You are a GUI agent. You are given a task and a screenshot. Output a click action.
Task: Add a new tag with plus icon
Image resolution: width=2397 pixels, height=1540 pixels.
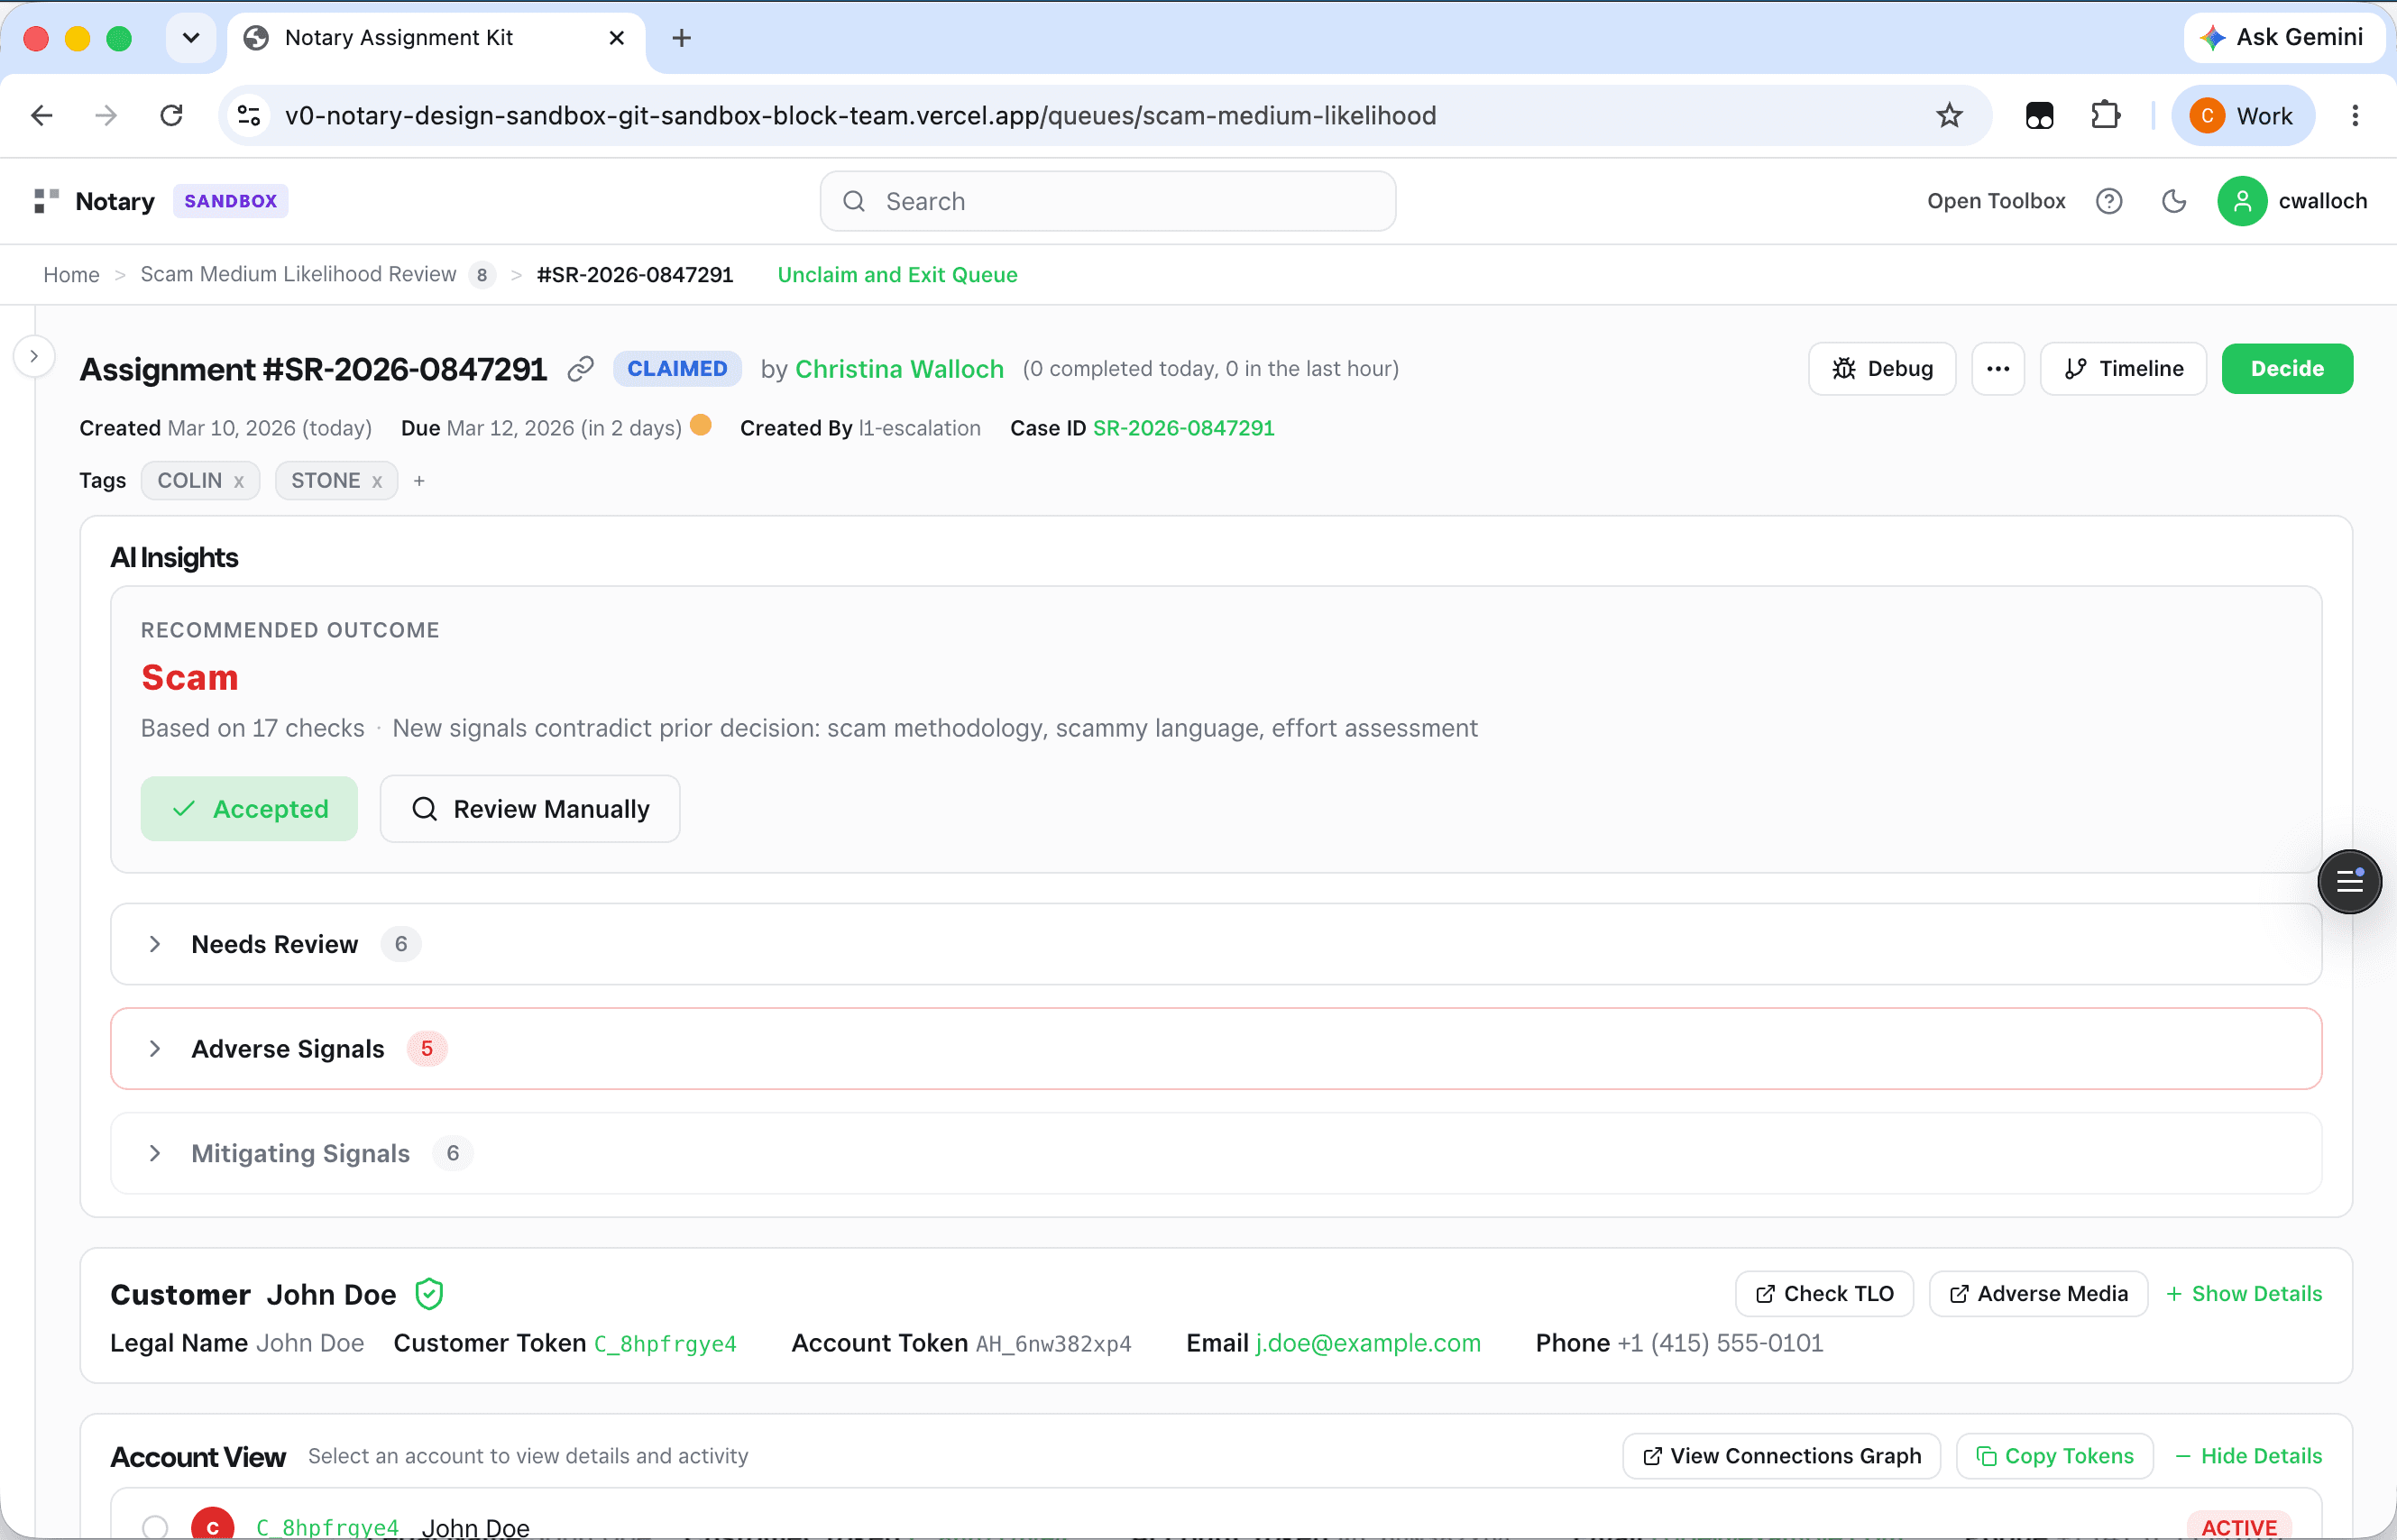coord(419,481)
